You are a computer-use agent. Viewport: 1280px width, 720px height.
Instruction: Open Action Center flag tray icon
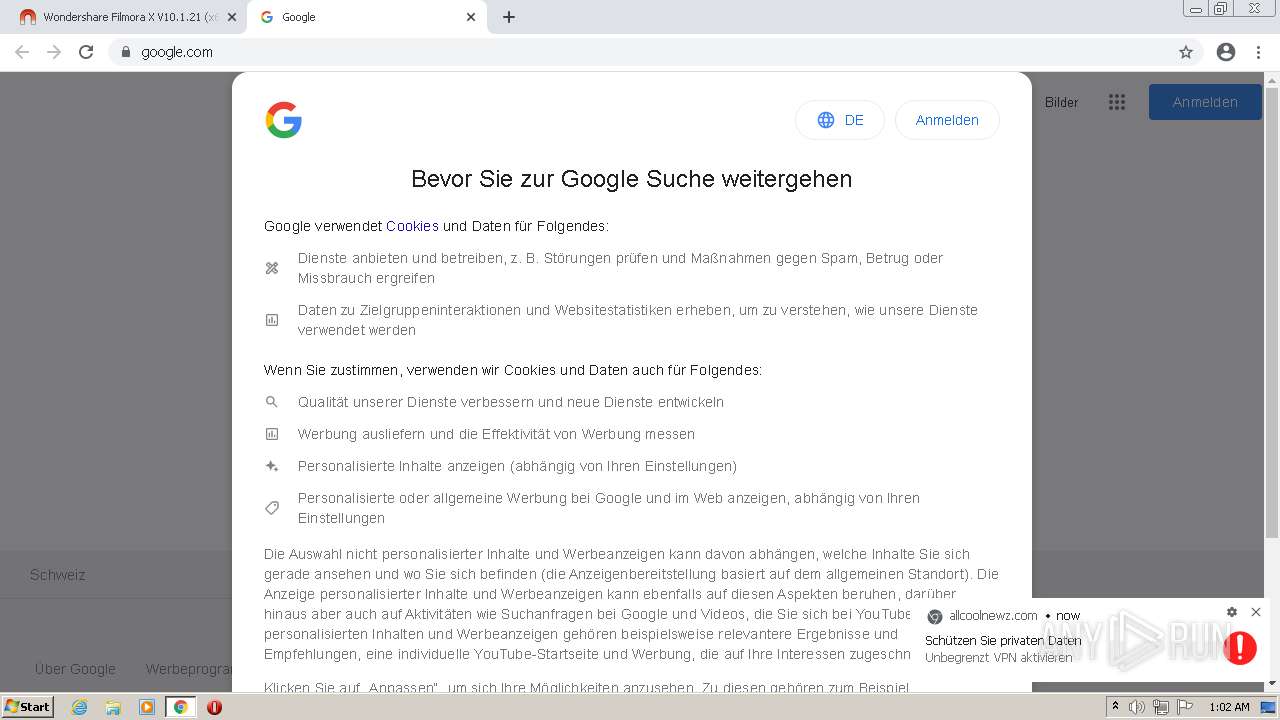(1184, 707)
